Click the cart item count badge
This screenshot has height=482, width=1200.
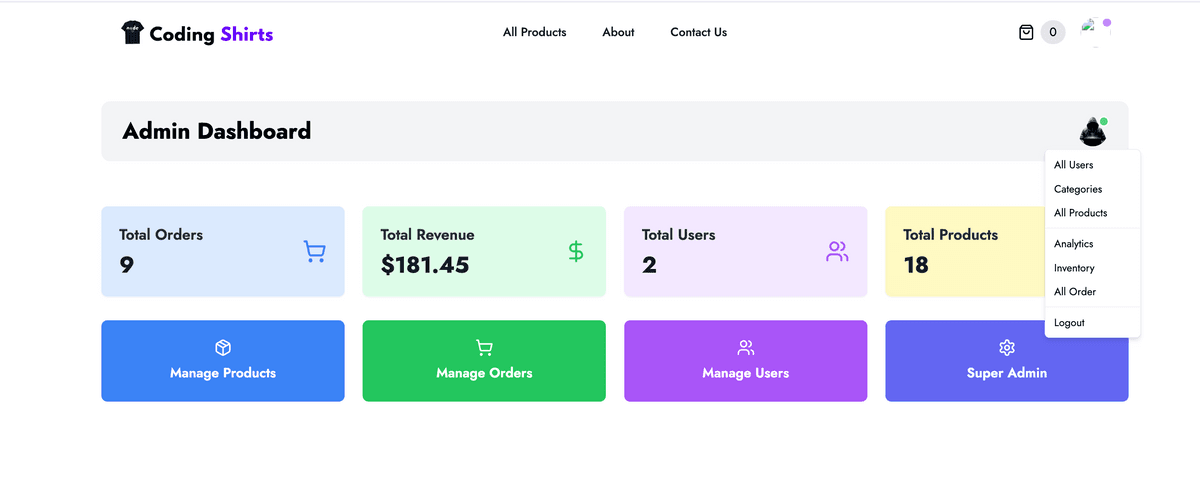point(1053,32)
